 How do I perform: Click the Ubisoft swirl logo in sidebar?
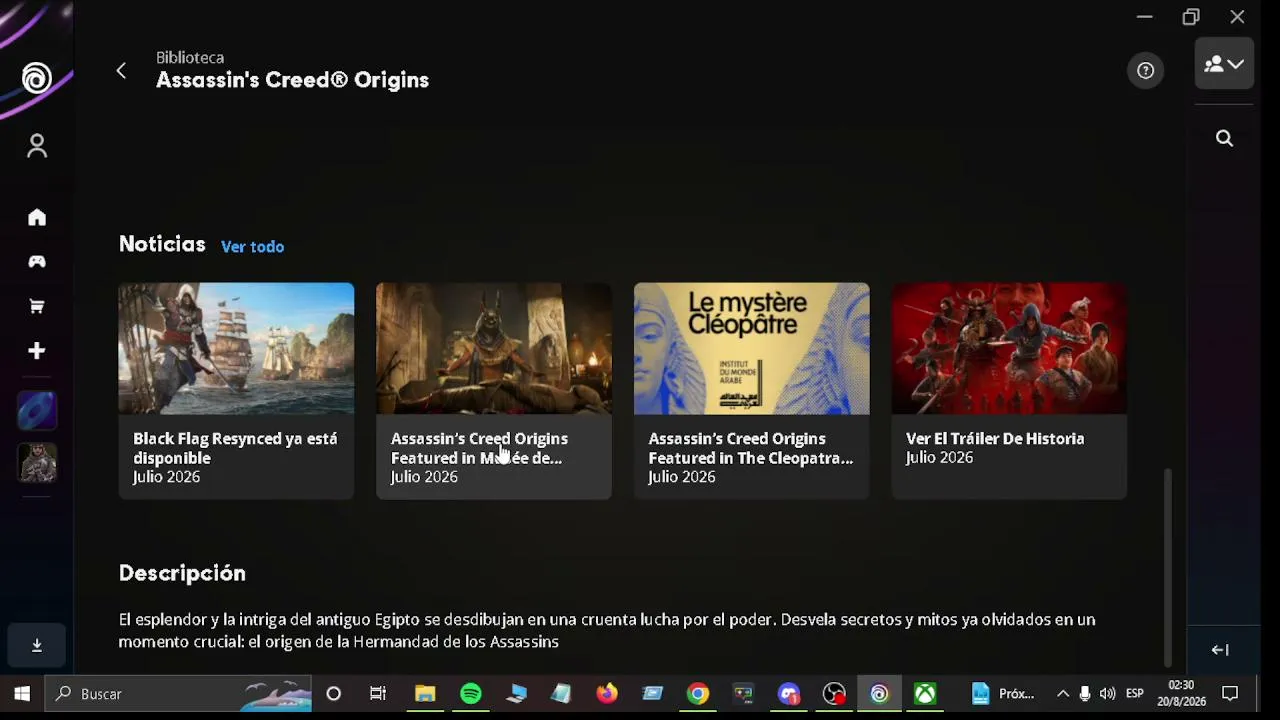pos(37,78)
